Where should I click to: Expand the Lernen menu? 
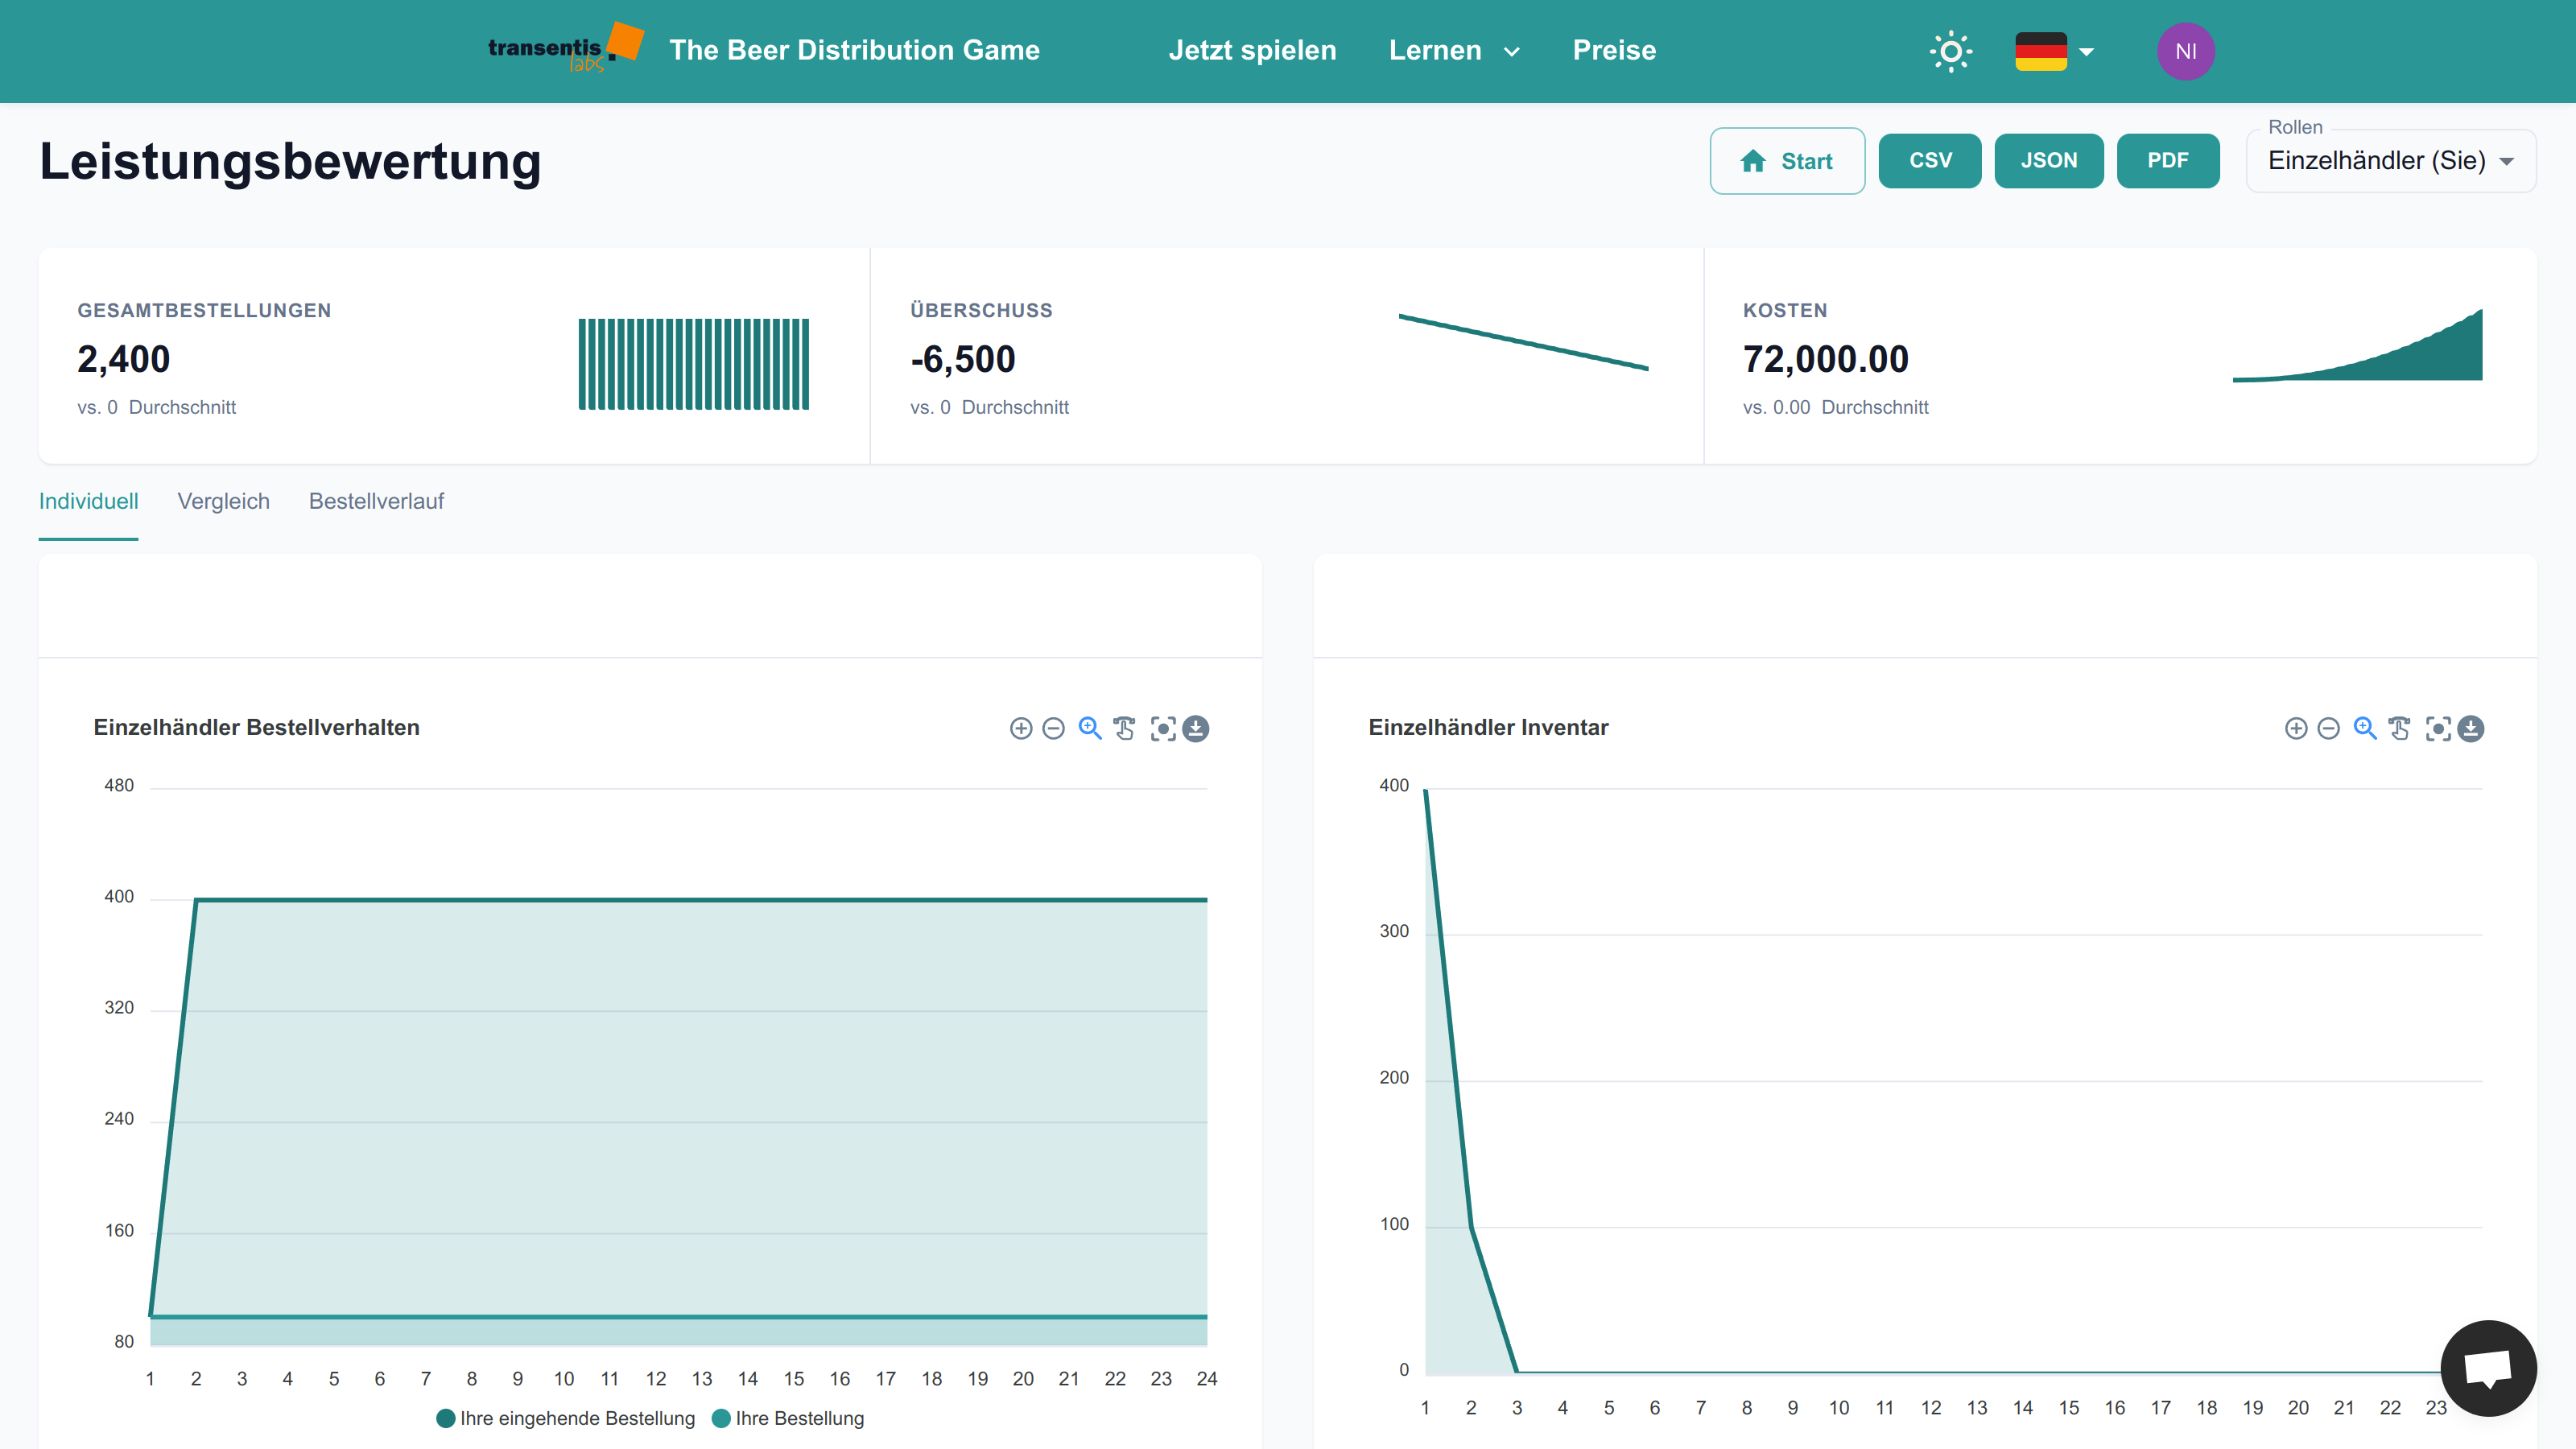click(1454, 50)
